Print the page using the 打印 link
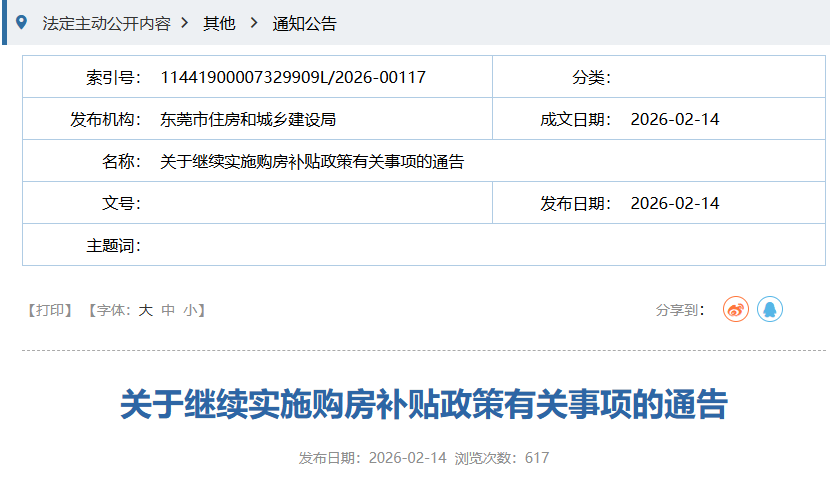 49,311
